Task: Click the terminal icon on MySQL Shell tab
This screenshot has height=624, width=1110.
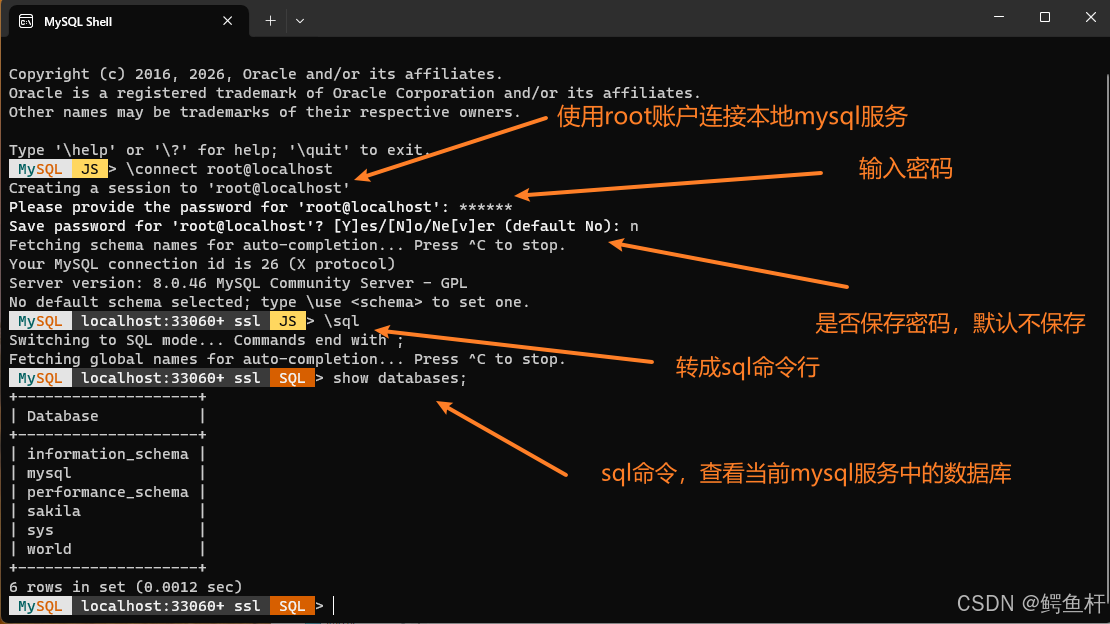Action: coord(26,21)
